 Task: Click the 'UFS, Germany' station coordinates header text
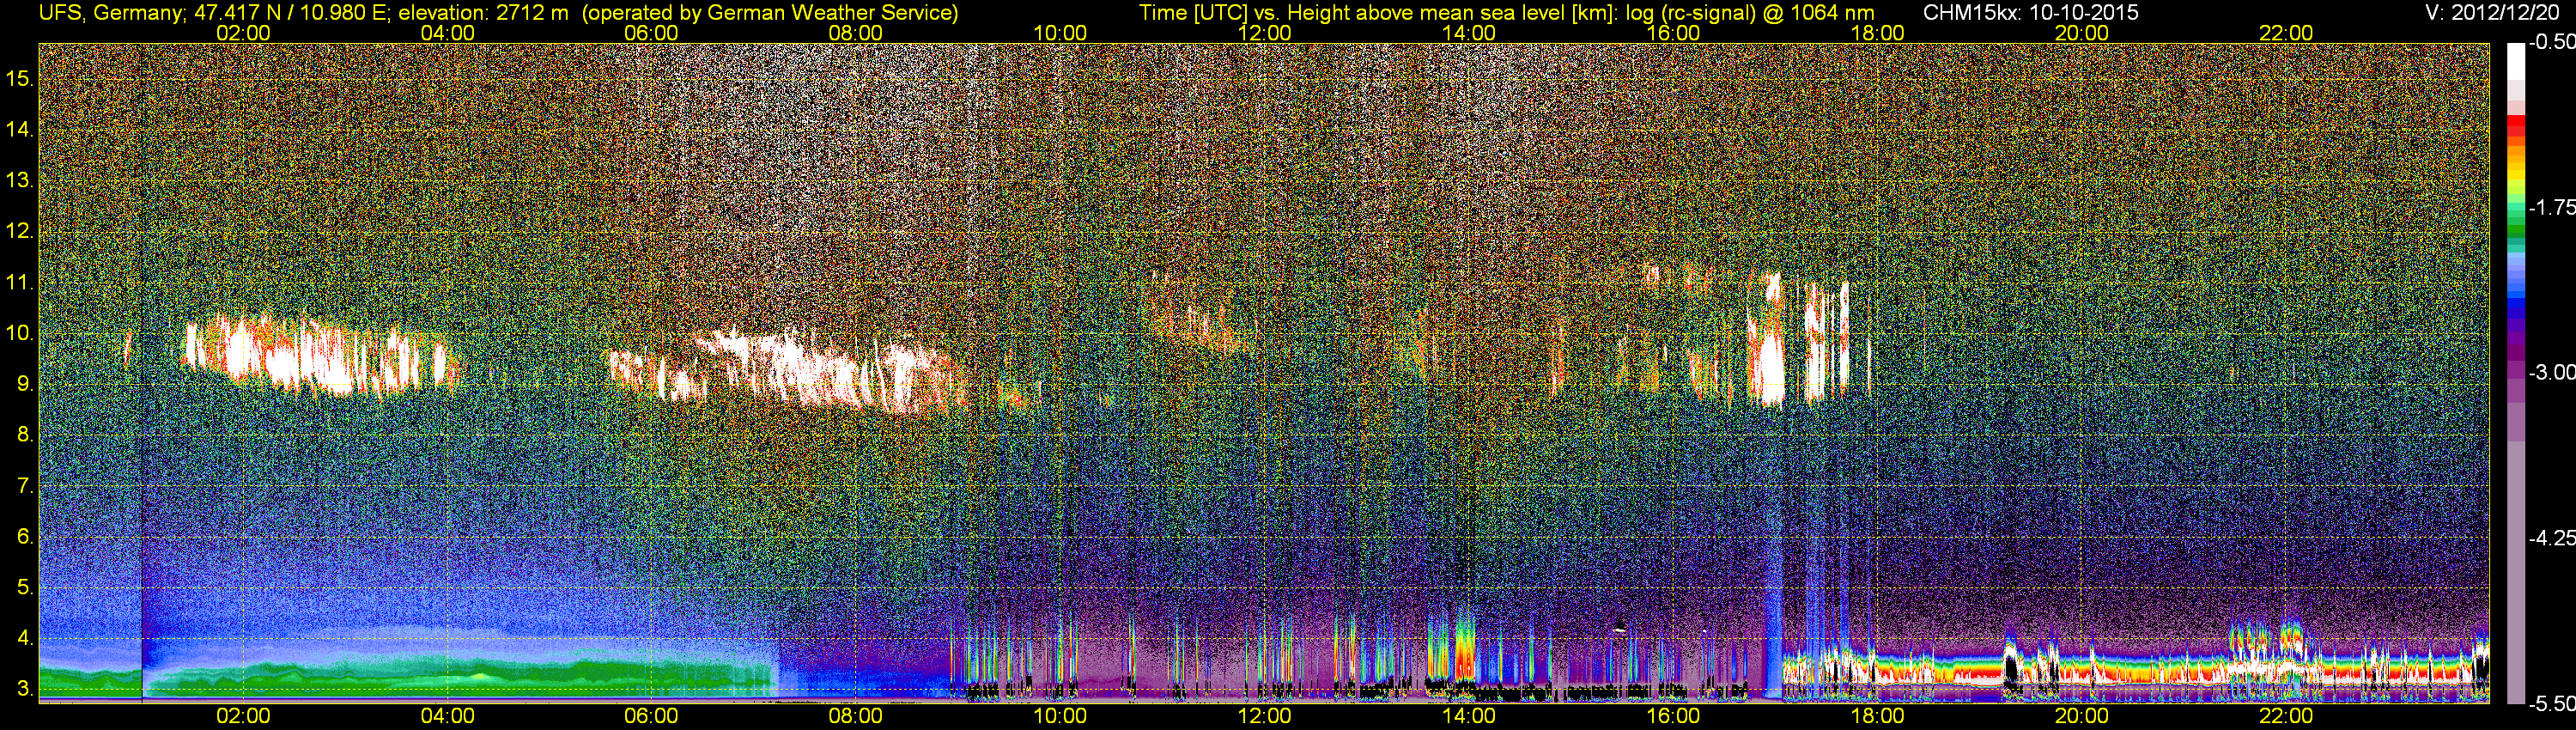pyautogui.click(x=307, y=13)
